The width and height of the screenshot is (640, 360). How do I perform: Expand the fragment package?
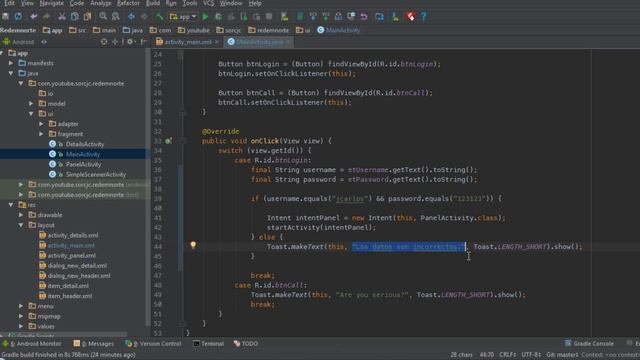point(41,134)
